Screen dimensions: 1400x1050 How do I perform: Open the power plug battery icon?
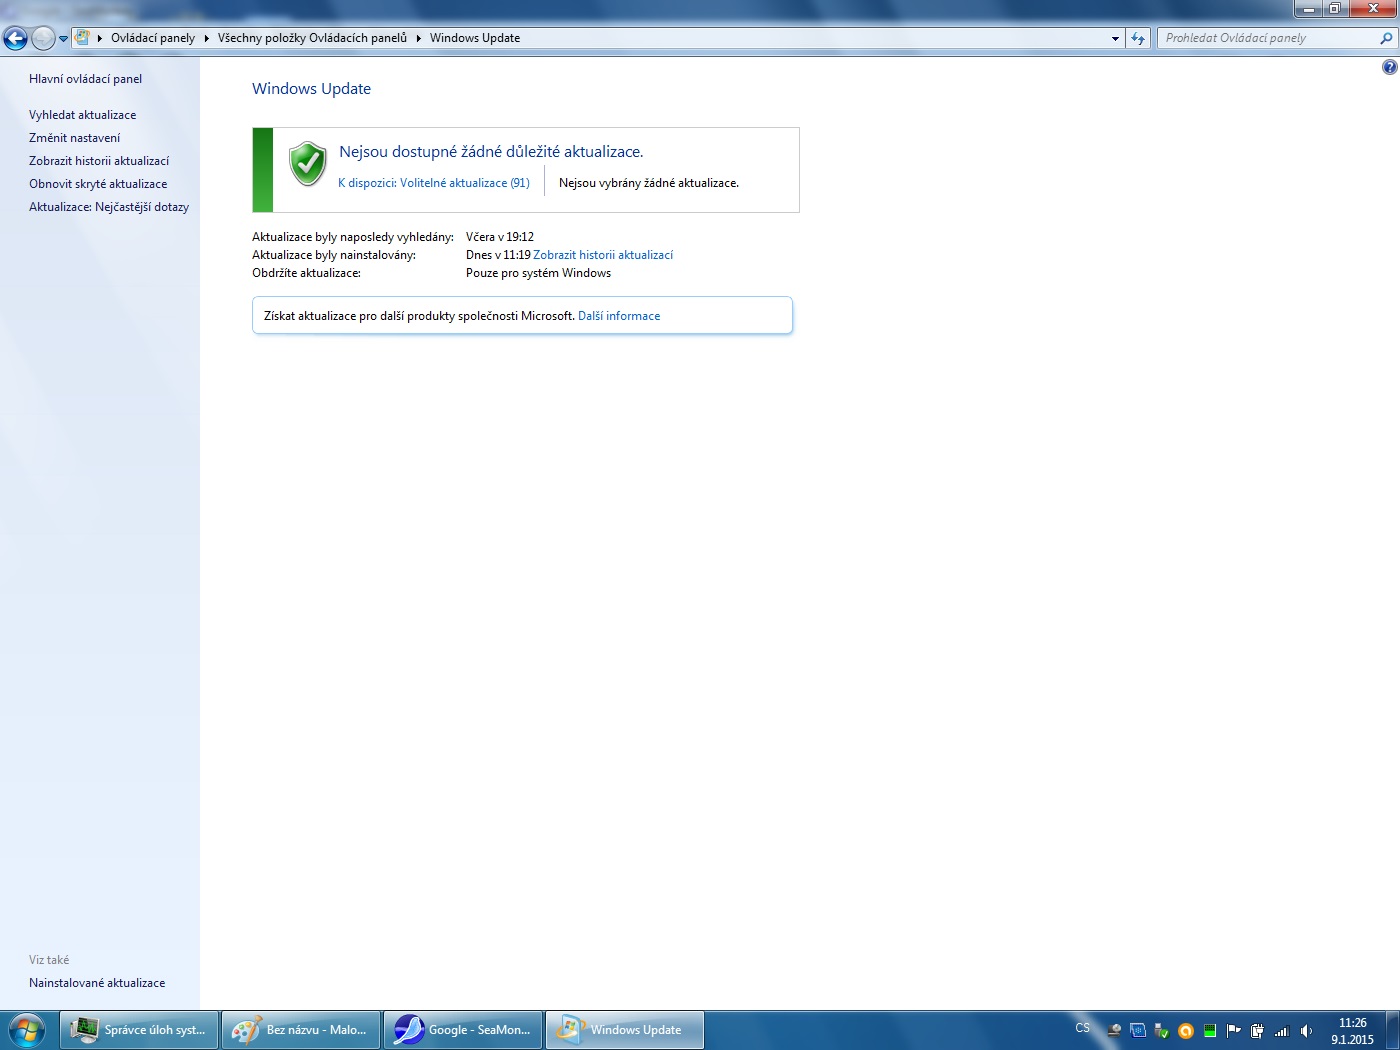(1258, 1031)
